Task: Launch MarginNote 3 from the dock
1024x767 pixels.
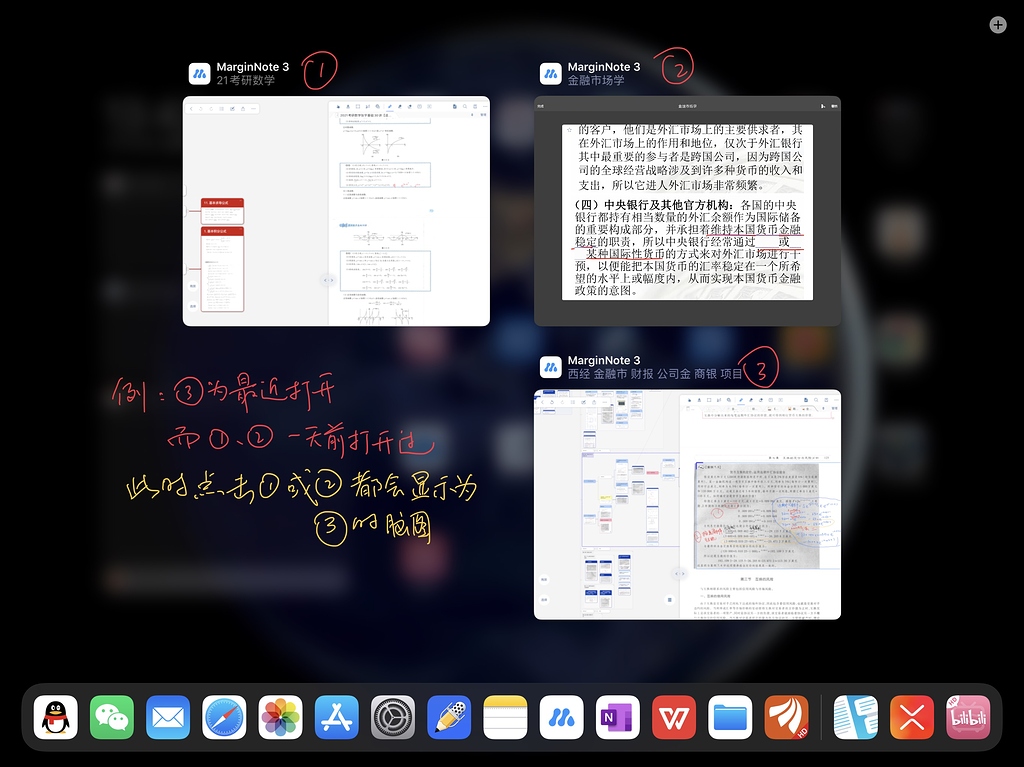Action: tap(560, 717)
